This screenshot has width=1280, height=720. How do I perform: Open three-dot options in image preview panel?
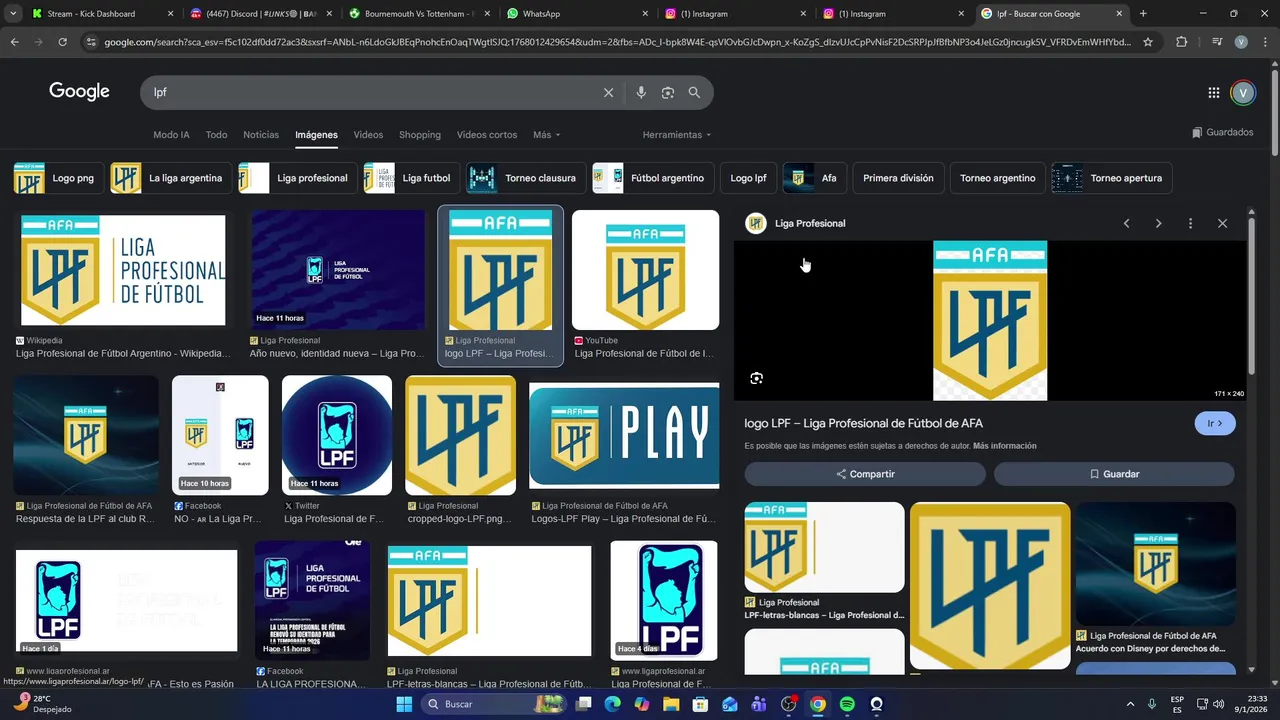[x=1190, y=223]
